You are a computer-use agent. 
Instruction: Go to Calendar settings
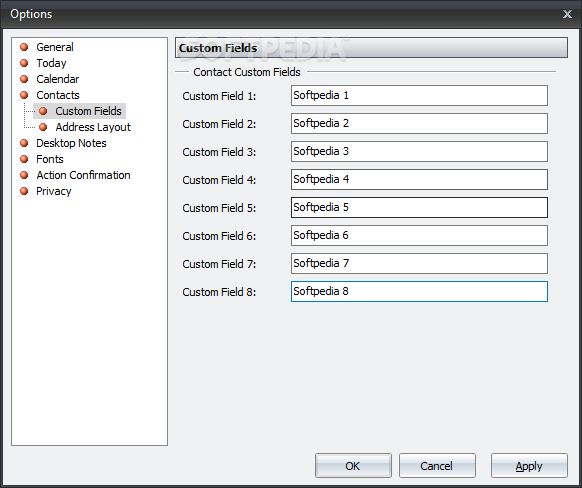click(58, 79)
